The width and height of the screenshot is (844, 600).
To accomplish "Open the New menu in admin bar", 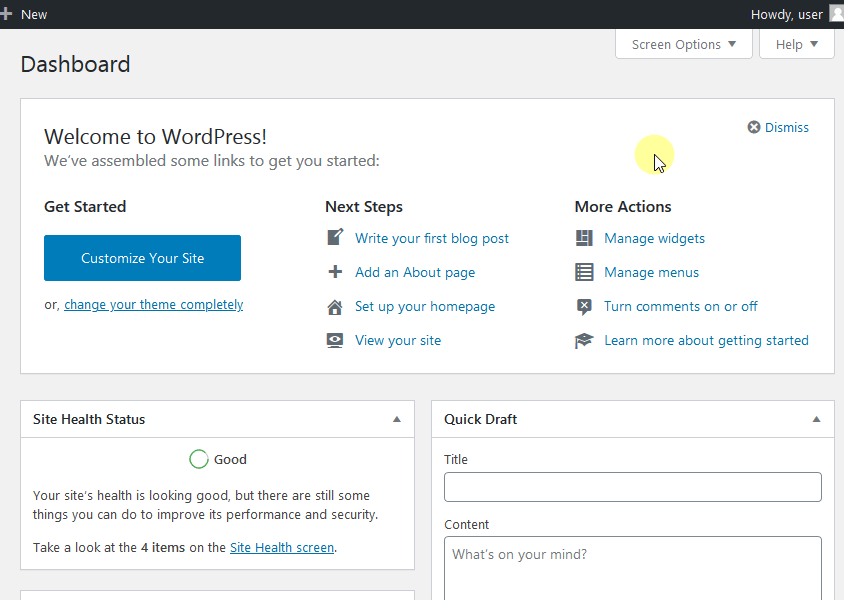I will 26,14.
